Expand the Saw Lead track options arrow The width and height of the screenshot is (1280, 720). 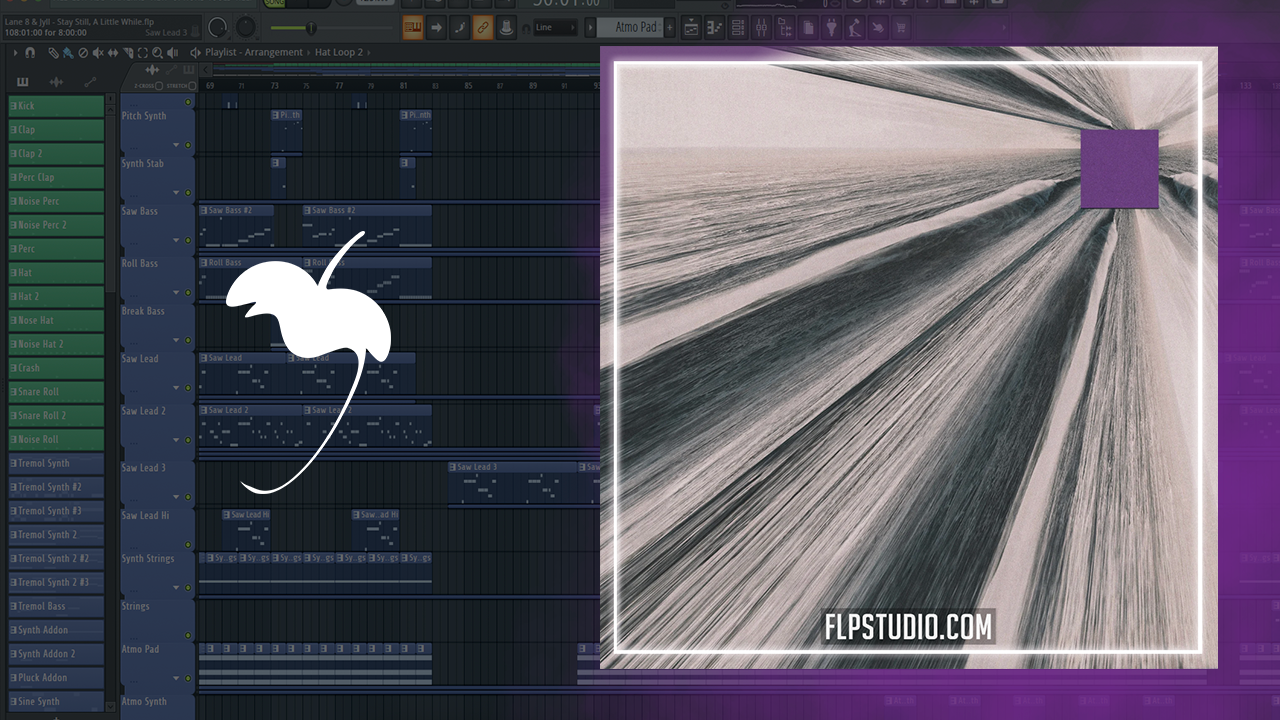[x=177, y=388]
